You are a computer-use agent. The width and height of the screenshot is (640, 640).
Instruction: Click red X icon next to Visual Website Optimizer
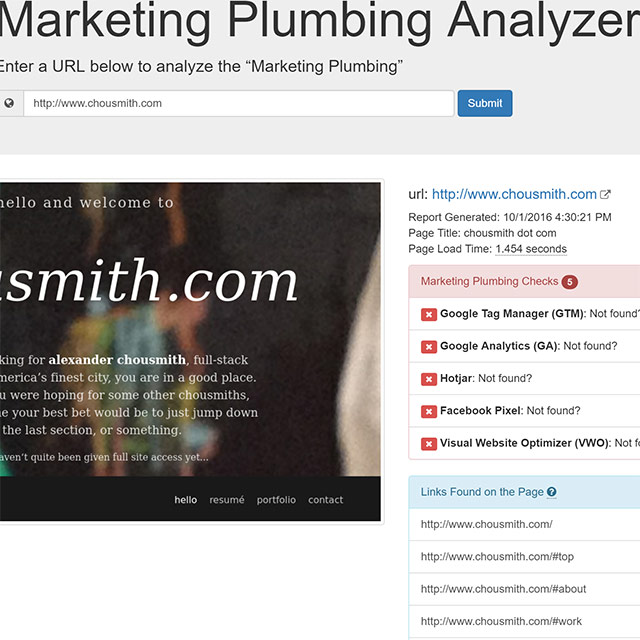[x=429, y=444]
